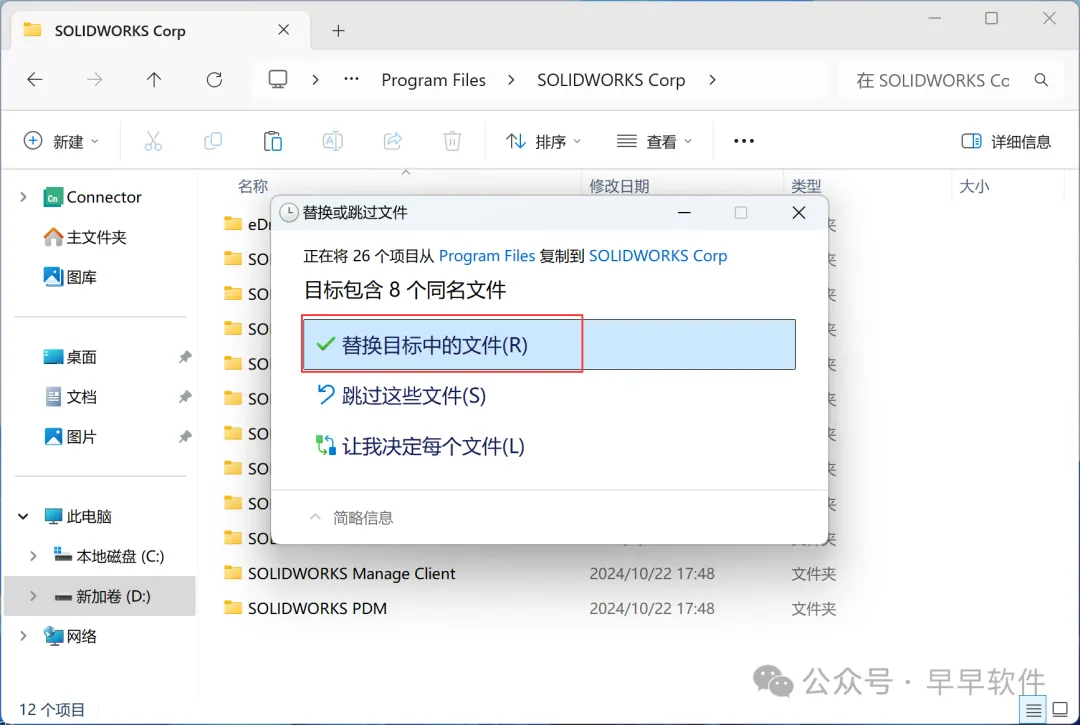Image resolution: width=1080 pixels, height=725 pixels.
Task: Click the Cut scissors icon
Action: (153, 141)
